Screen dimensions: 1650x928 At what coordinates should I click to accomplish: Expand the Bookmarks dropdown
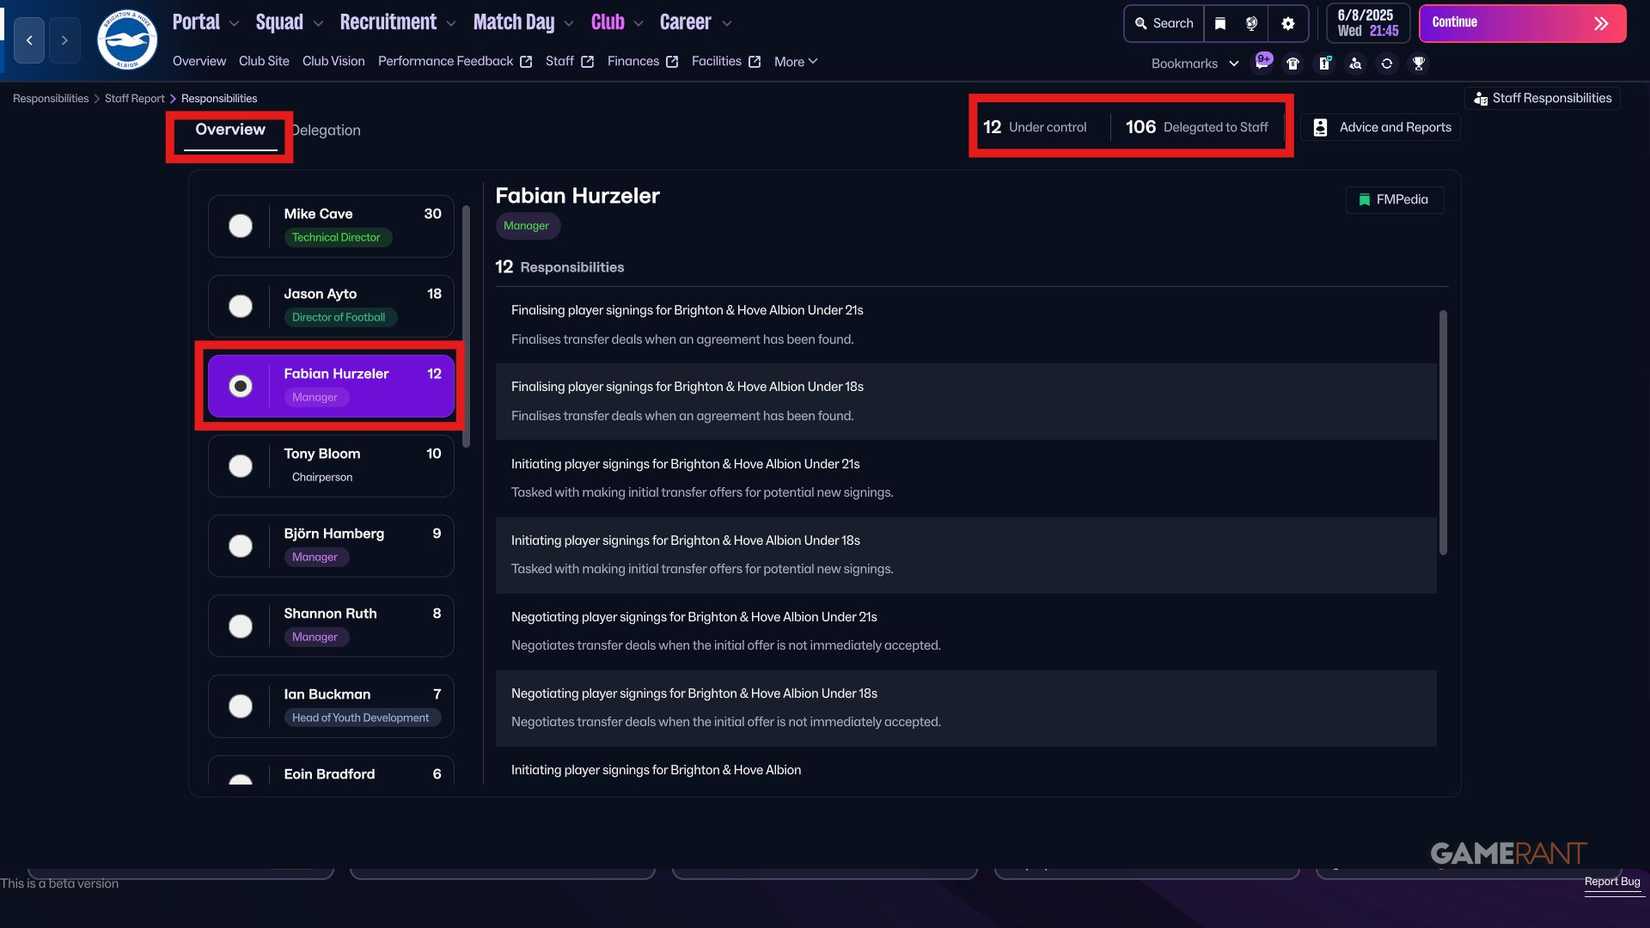1233,63
